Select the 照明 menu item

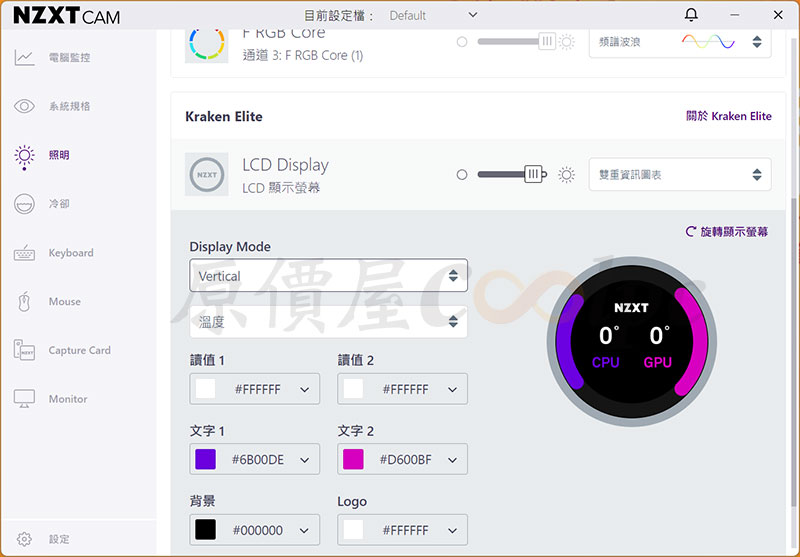(59, 155)
